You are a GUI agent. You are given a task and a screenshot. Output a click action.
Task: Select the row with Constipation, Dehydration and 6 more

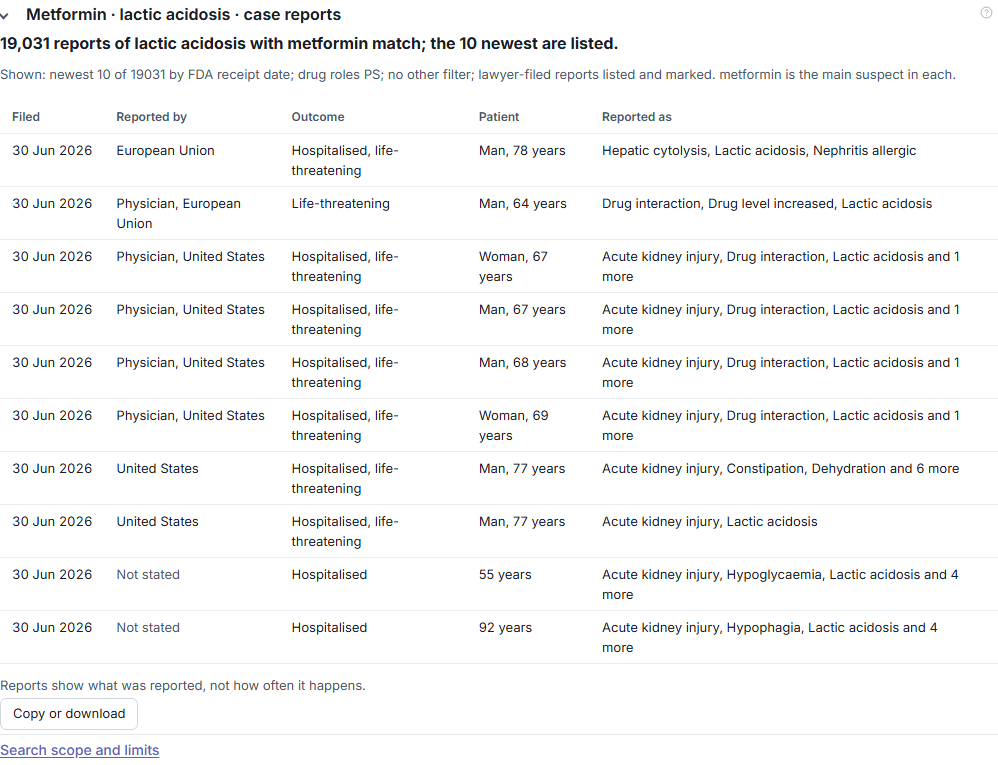pyautogui.click(x=499, y=478)
